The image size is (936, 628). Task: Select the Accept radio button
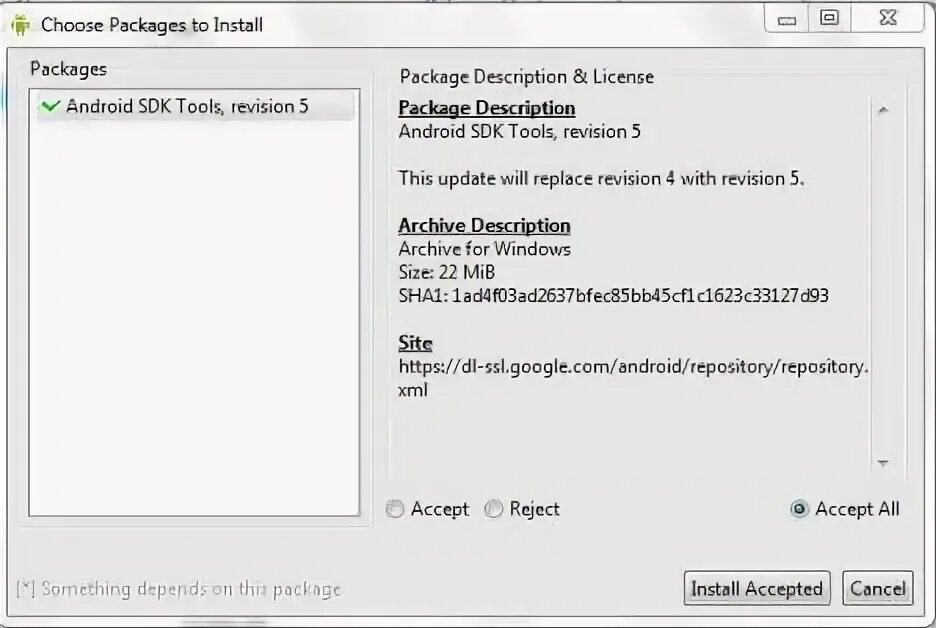(396, 509)
